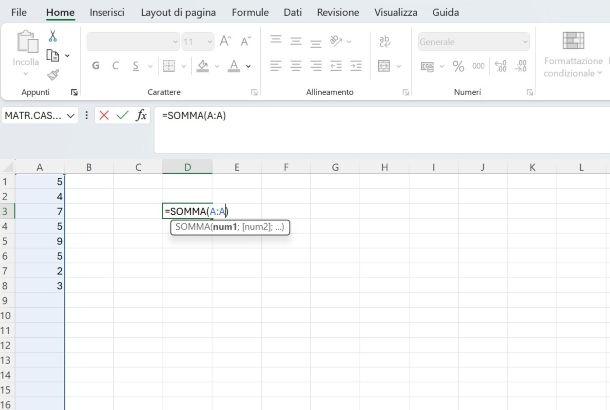Open the Insert Function fx dialog

(x=141, y=115)
